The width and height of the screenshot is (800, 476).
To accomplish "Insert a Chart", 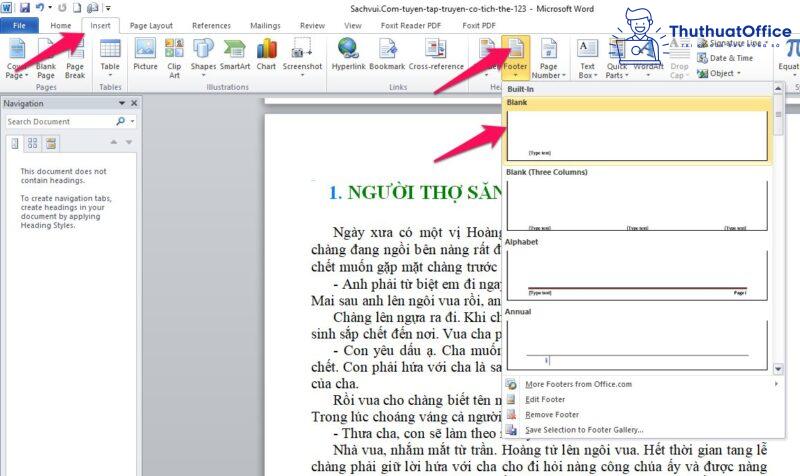I will [266, 54].
